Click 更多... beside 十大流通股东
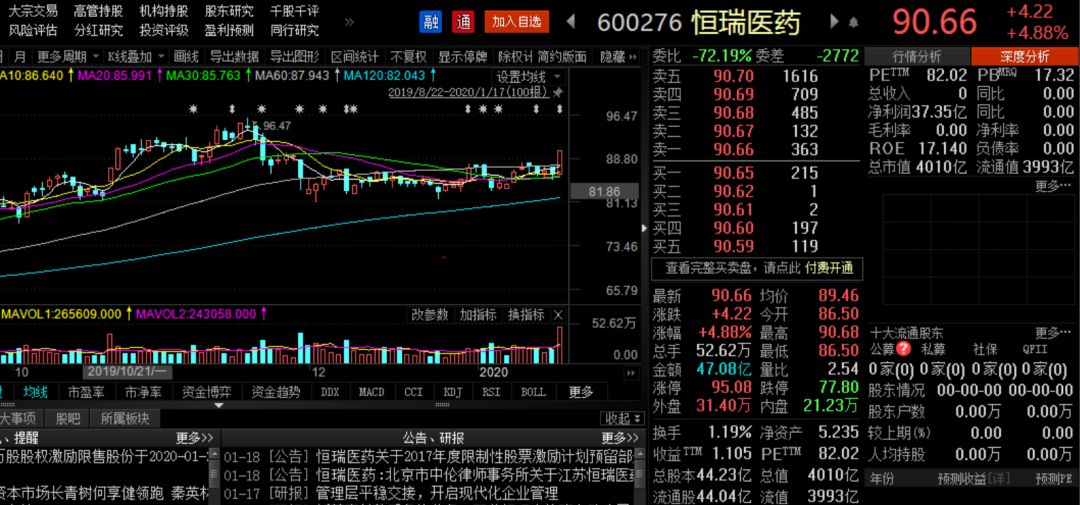1080x505 pixels. (x=1054, y=332)
